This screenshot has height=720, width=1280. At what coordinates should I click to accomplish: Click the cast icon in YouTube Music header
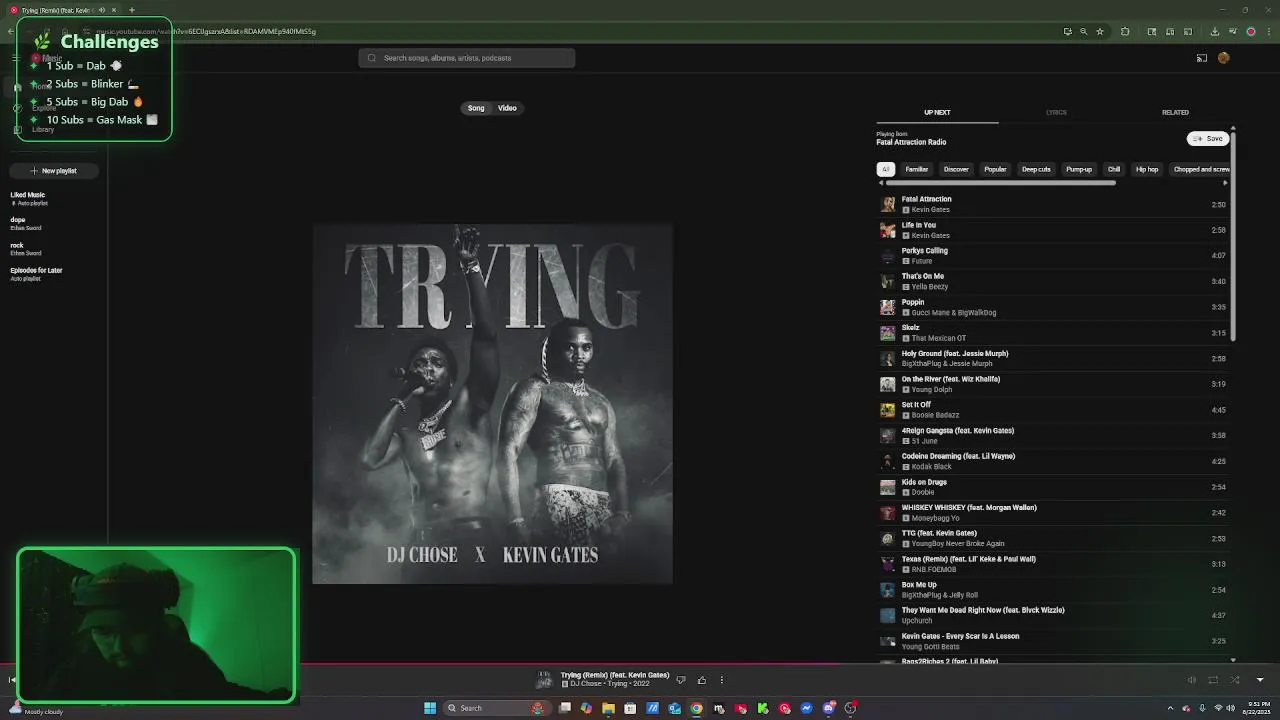coord(1202,58)
